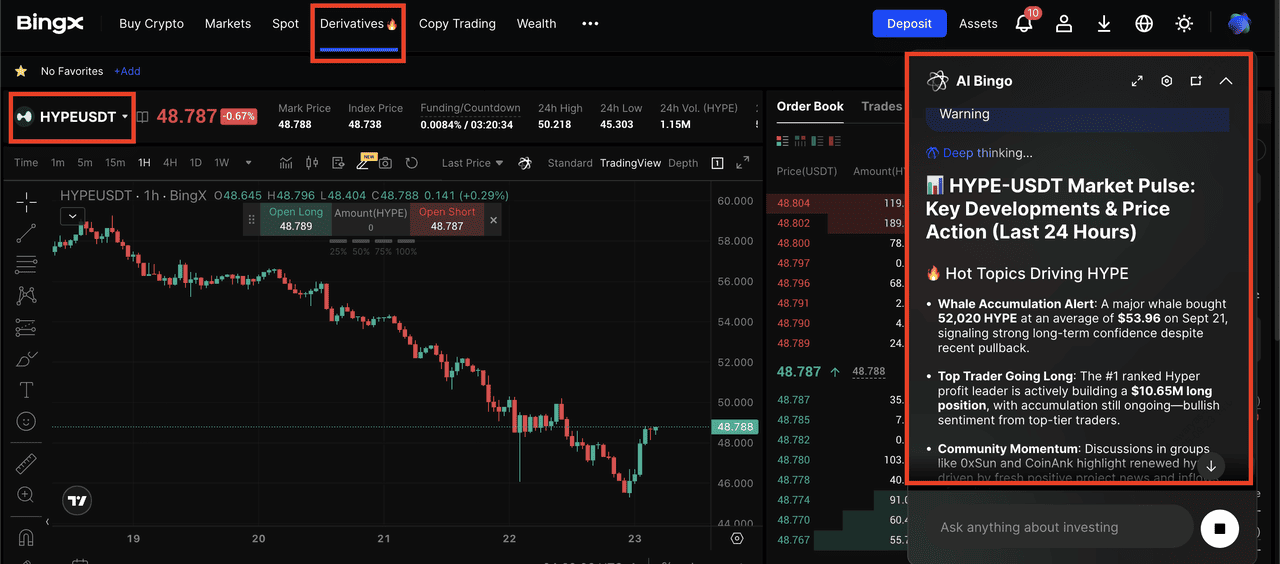
Task: Expand the Last Price dropdown
Action: click(x=471, y=163)
